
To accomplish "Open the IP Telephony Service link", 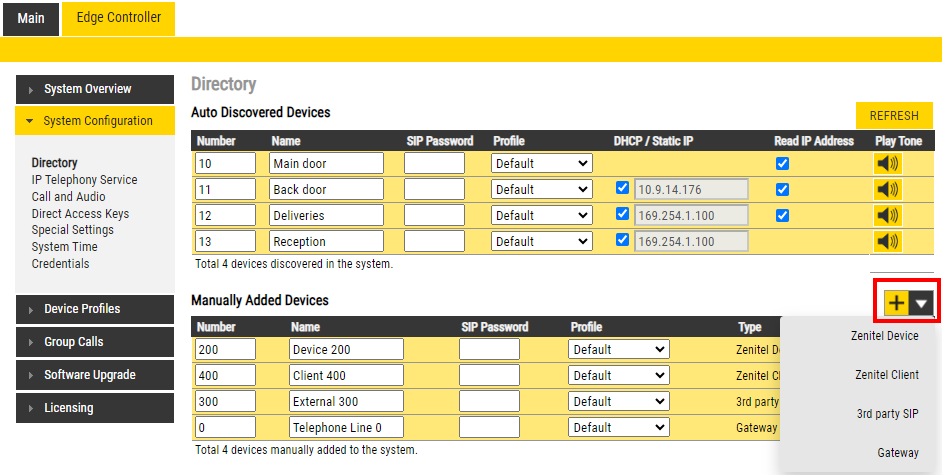I will [x=84, y=180].
